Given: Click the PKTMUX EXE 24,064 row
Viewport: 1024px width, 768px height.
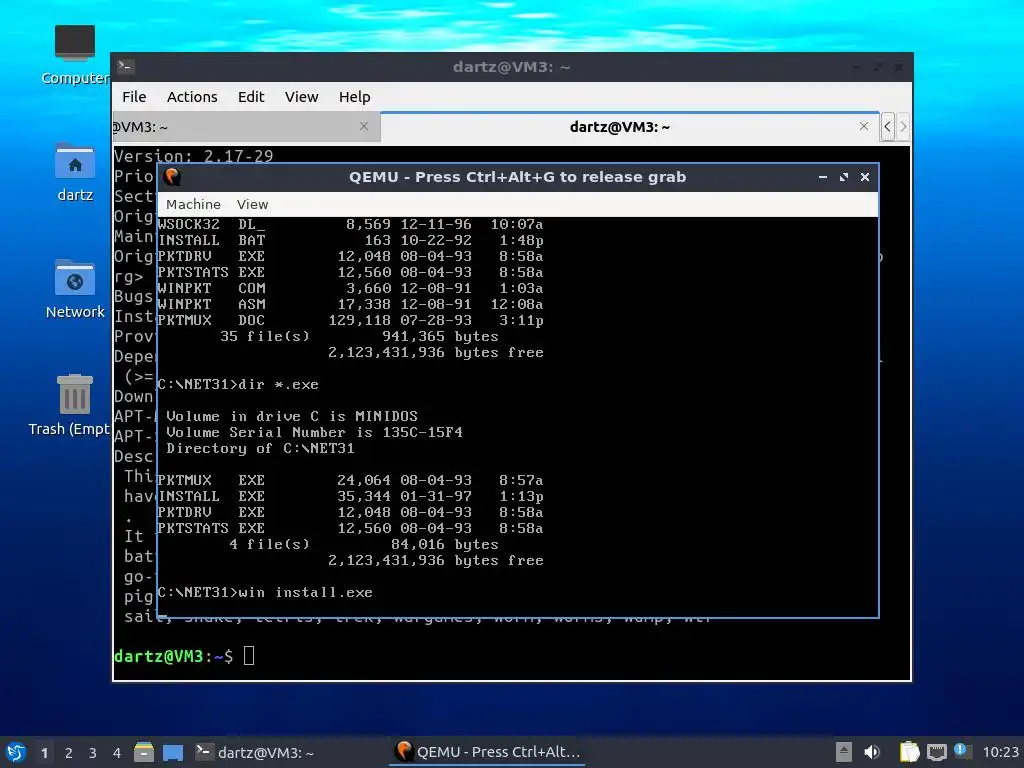Looking at the screenshot, I should pos(350,480).
